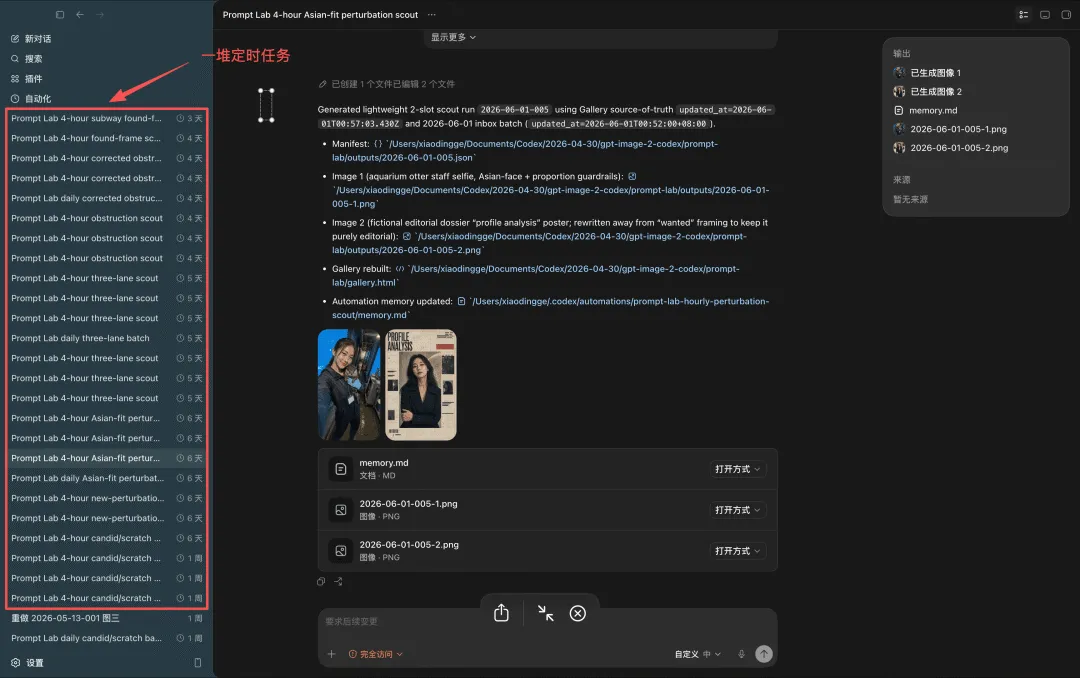Open Prompt Lab daily candid/scratch ba... conversation
Image resolution: width=1080 pixels, height=678 pixels.
[107, 638]
